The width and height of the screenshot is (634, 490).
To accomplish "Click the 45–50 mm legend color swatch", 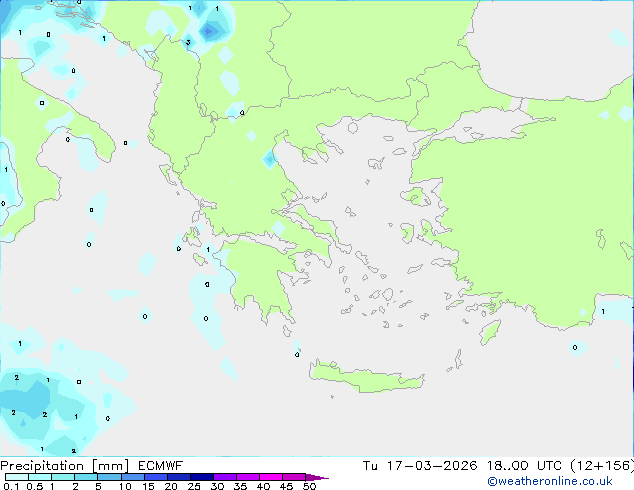I will click(294, 477).
